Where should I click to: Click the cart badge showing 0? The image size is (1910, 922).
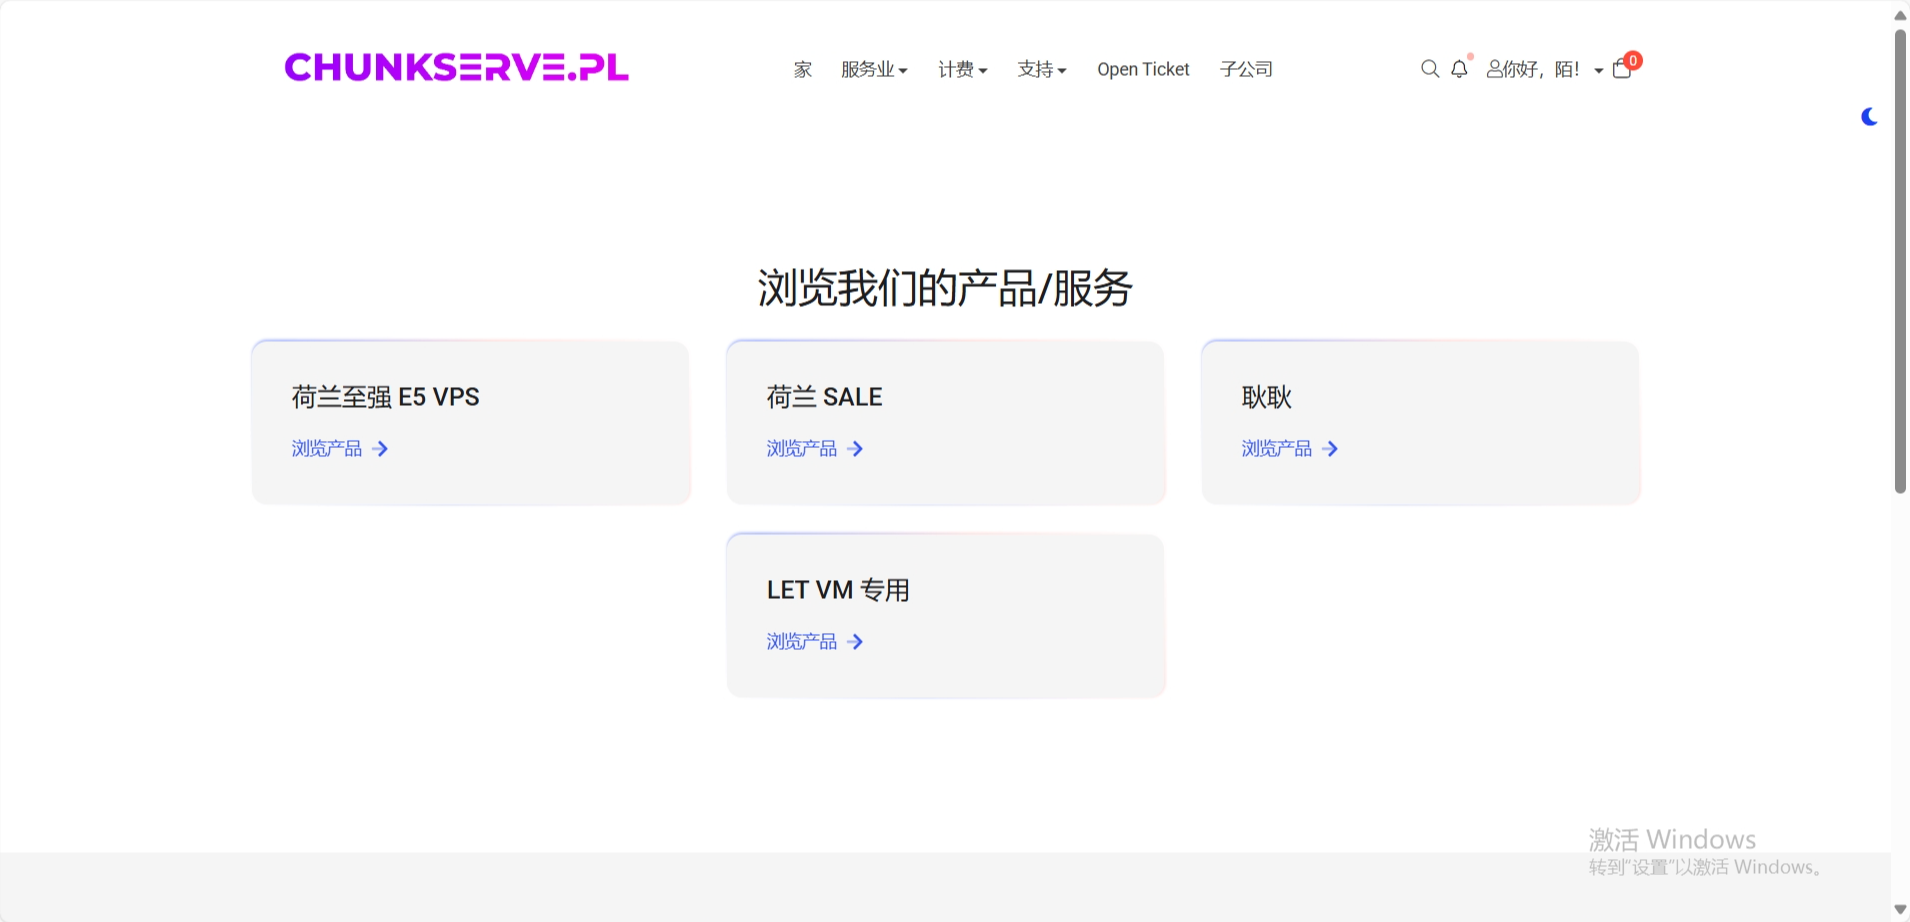[x=1632, y=60]
